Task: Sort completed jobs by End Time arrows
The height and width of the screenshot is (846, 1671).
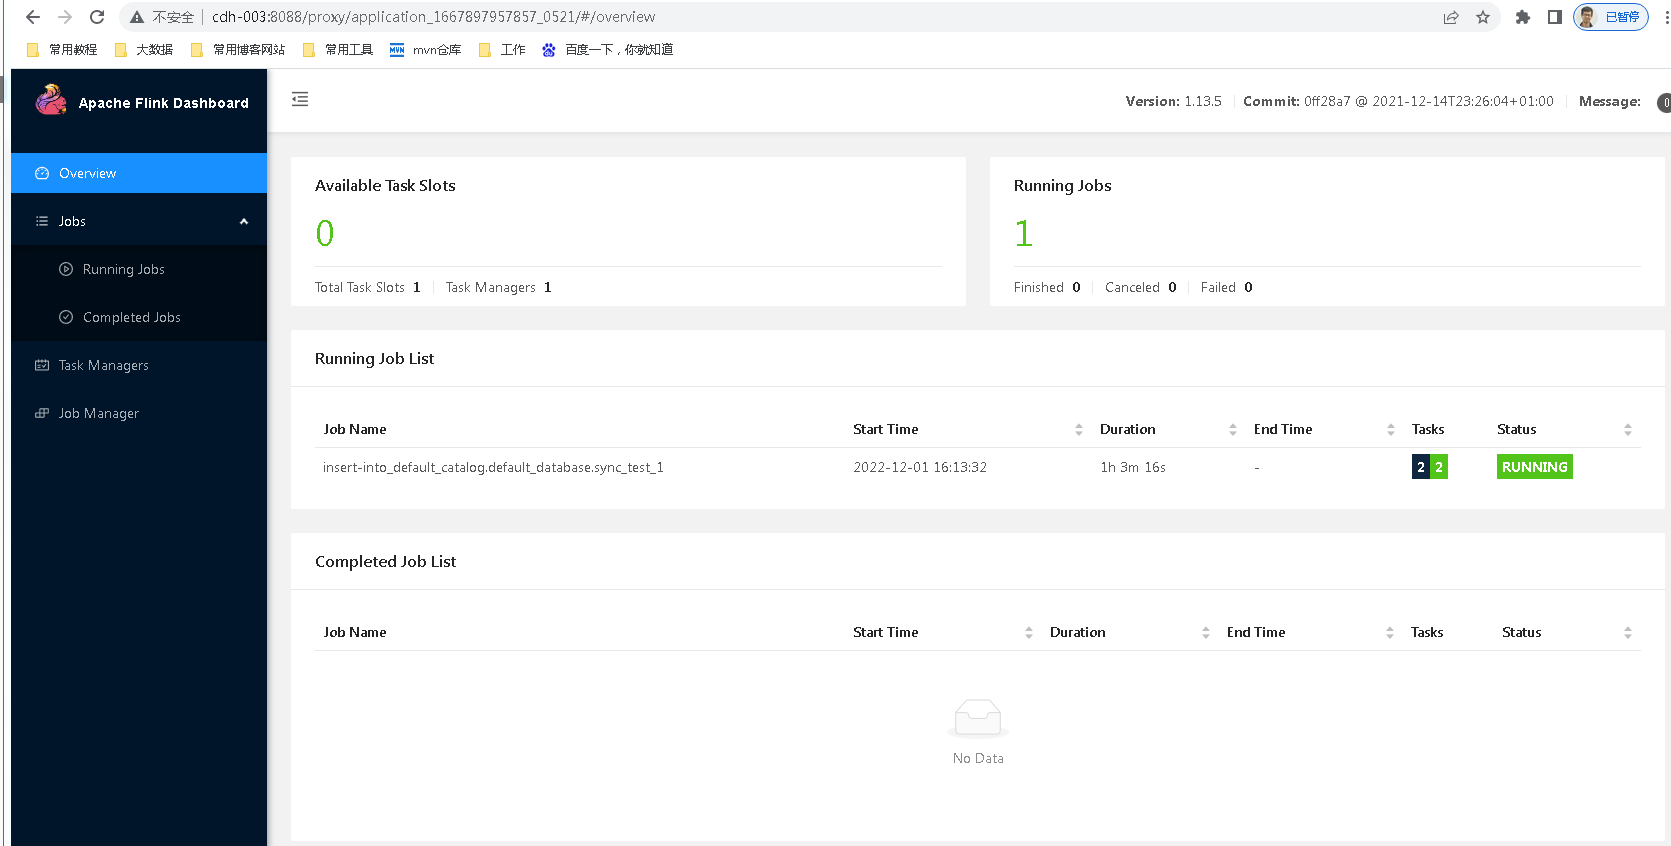Action: (1390, 632)
